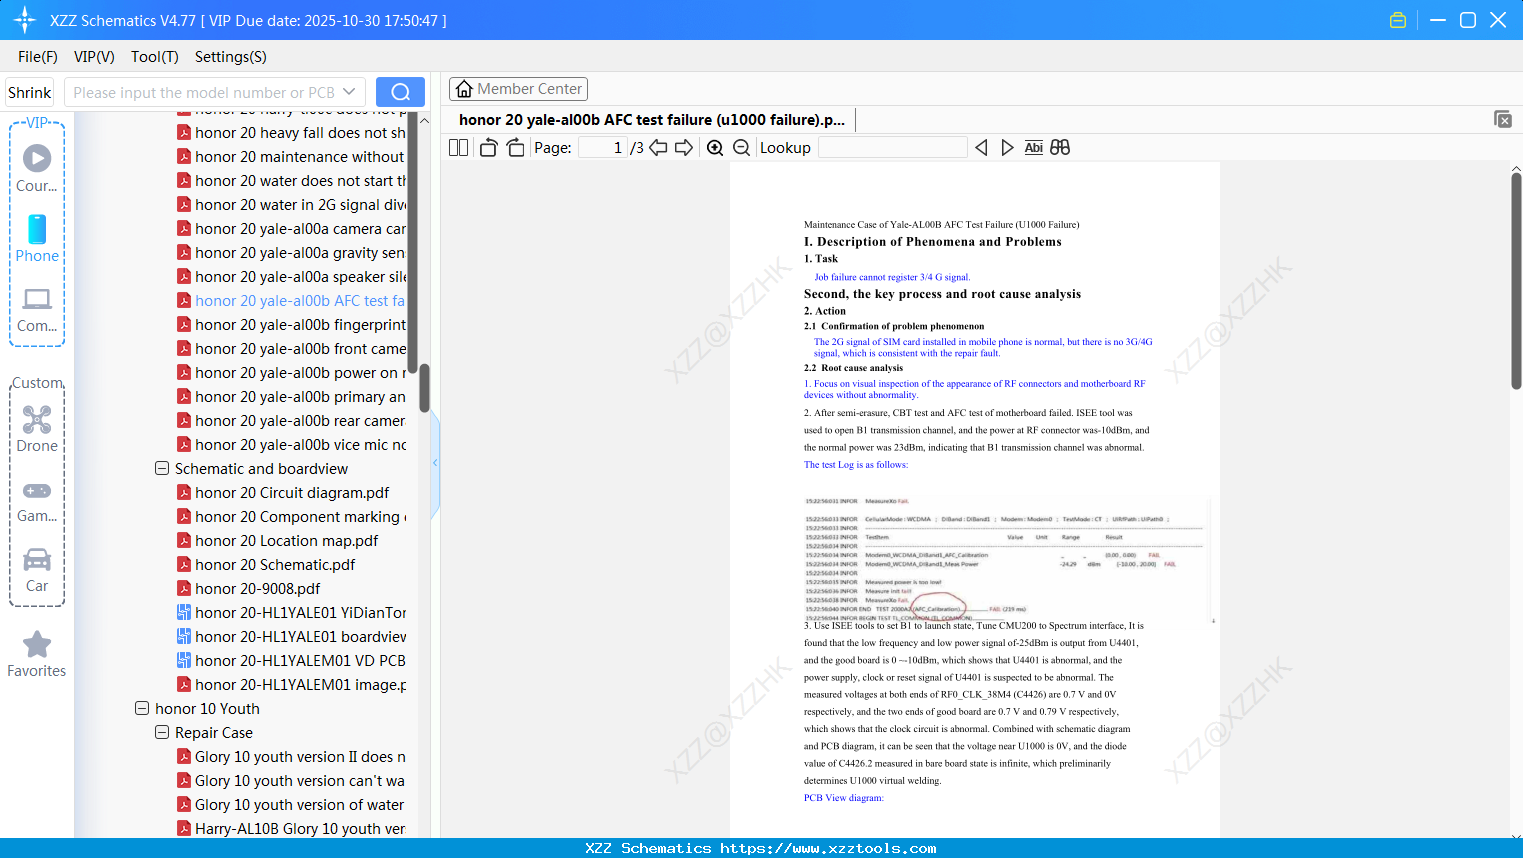
Task: Select the Phone category icon
Action: tap(37, 239)
